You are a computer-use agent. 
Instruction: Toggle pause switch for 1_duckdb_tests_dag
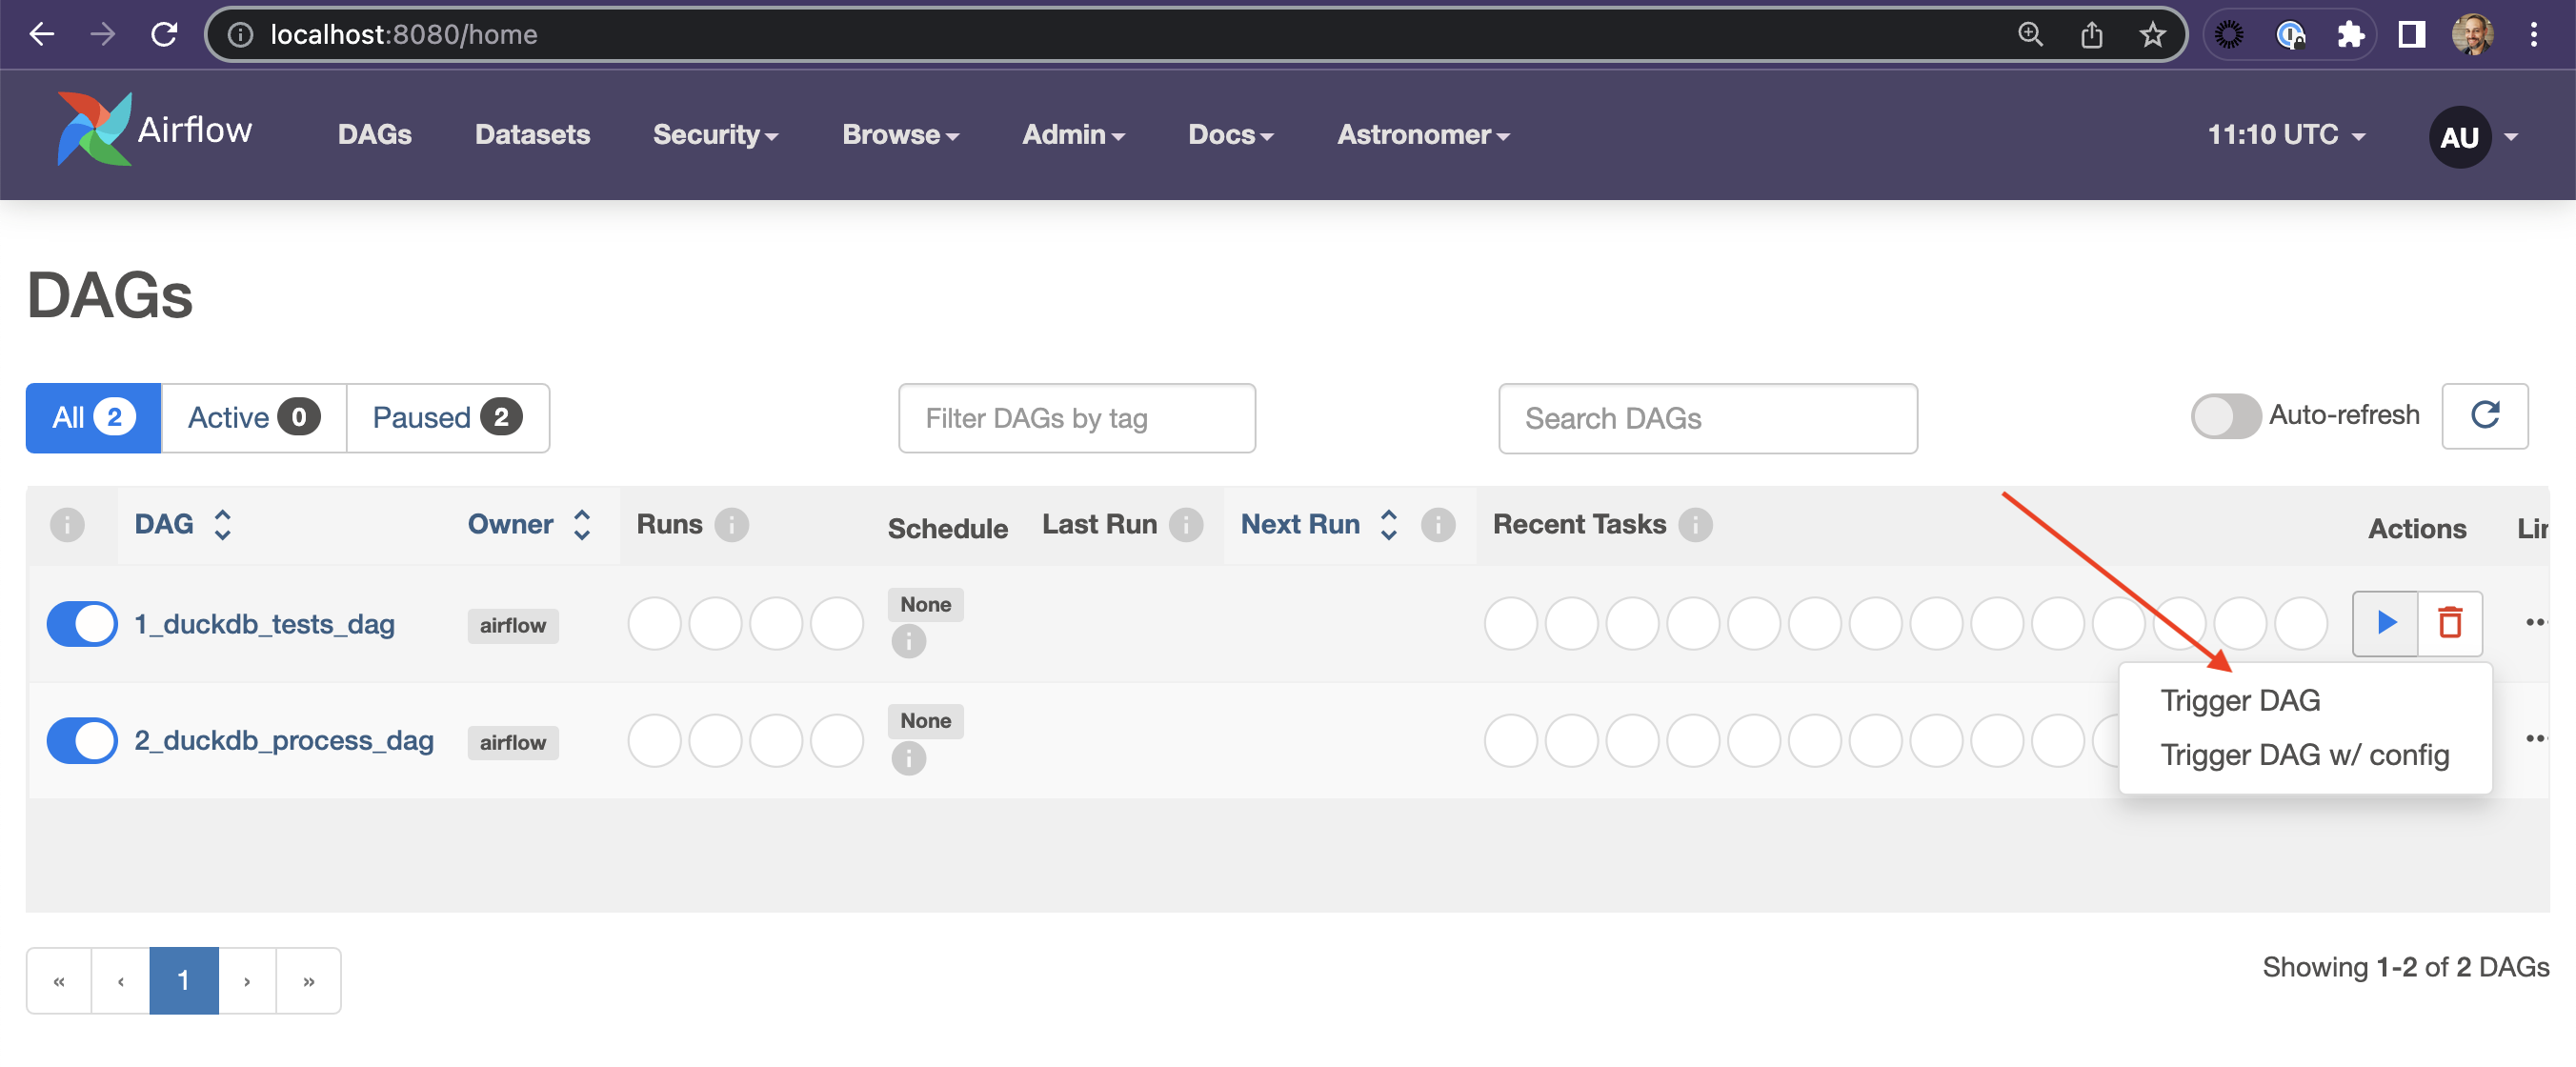tap(82, 624)
